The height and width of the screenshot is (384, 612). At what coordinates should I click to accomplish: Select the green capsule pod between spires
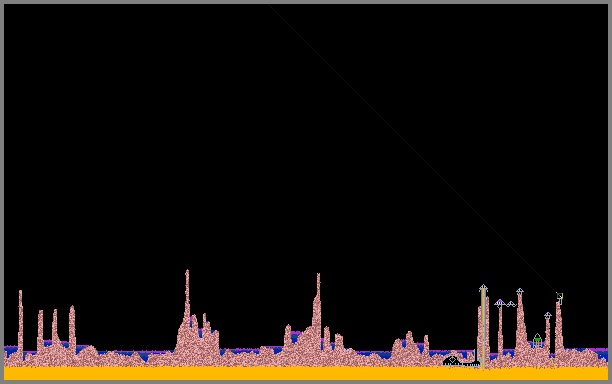point(537,340)
